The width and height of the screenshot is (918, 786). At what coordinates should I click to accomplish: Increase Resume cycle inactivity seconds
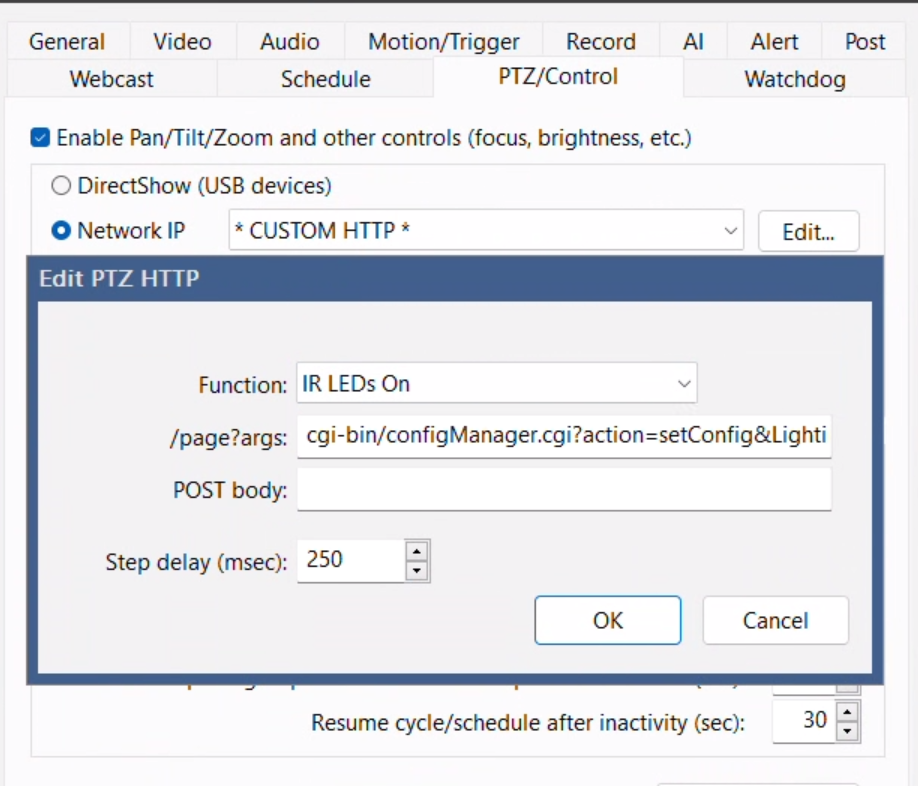click(847, 711)
